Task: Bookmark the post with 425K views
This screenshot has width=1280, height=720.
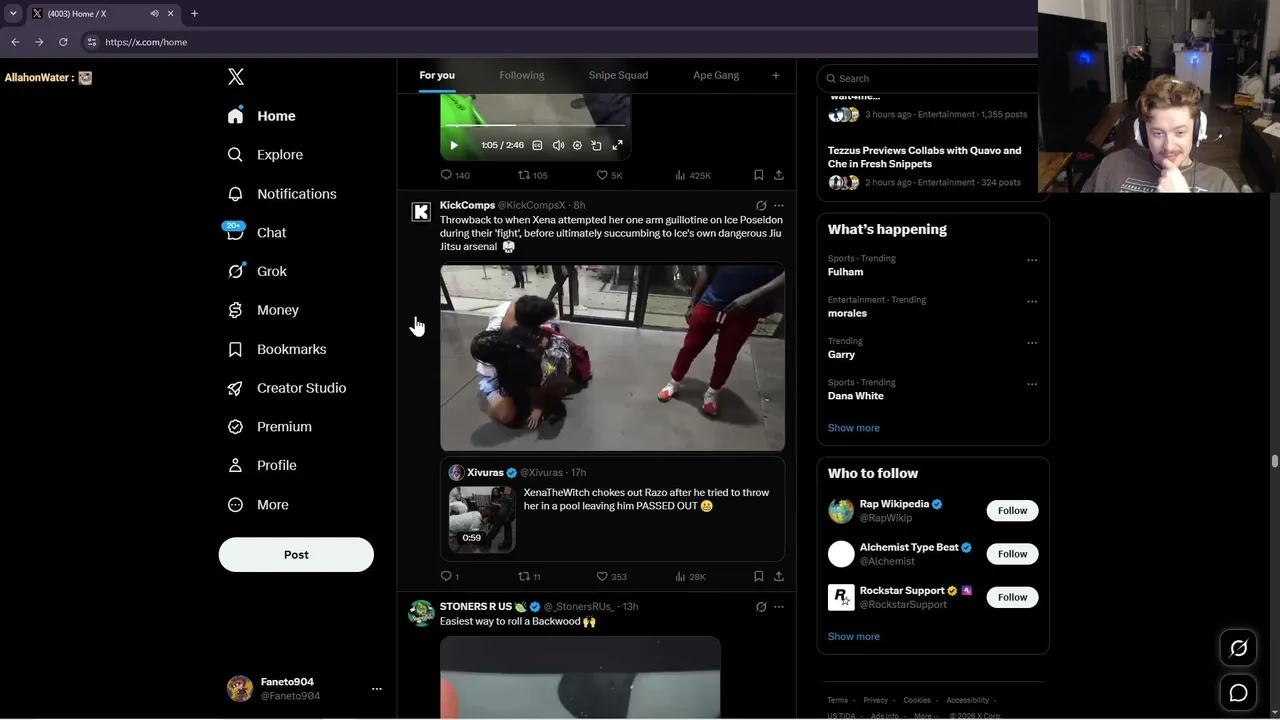Action: tap(759, 175)
